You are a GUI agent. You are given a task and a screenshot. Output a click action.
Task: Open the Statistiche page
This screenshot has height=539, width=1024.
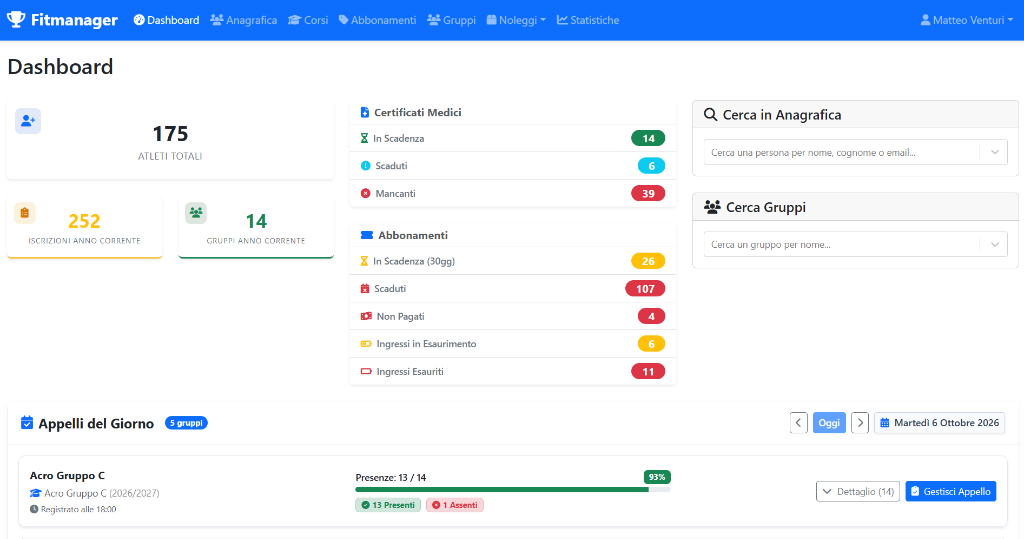[x=588, y=20]
